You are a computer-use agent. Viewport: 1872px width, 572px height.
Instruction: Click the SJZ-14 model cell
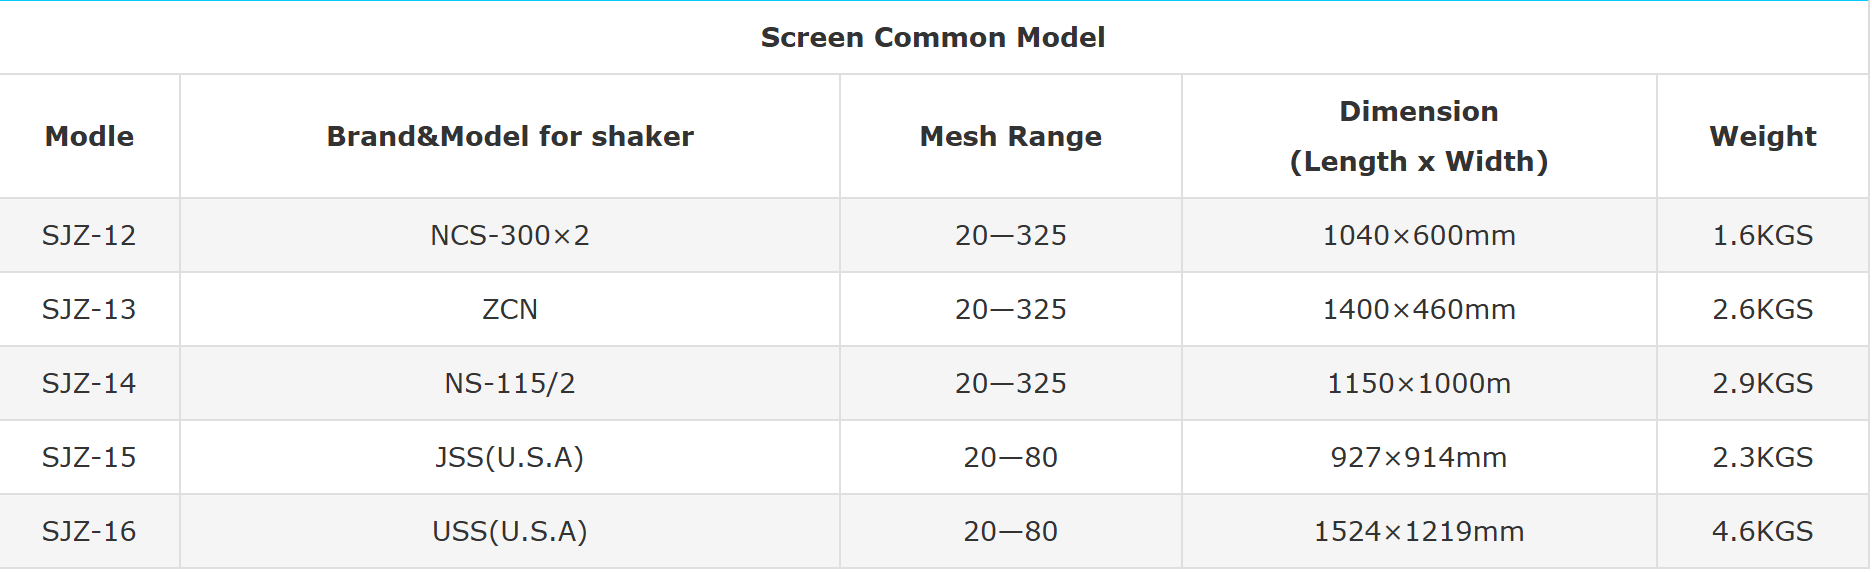point(89,383)
